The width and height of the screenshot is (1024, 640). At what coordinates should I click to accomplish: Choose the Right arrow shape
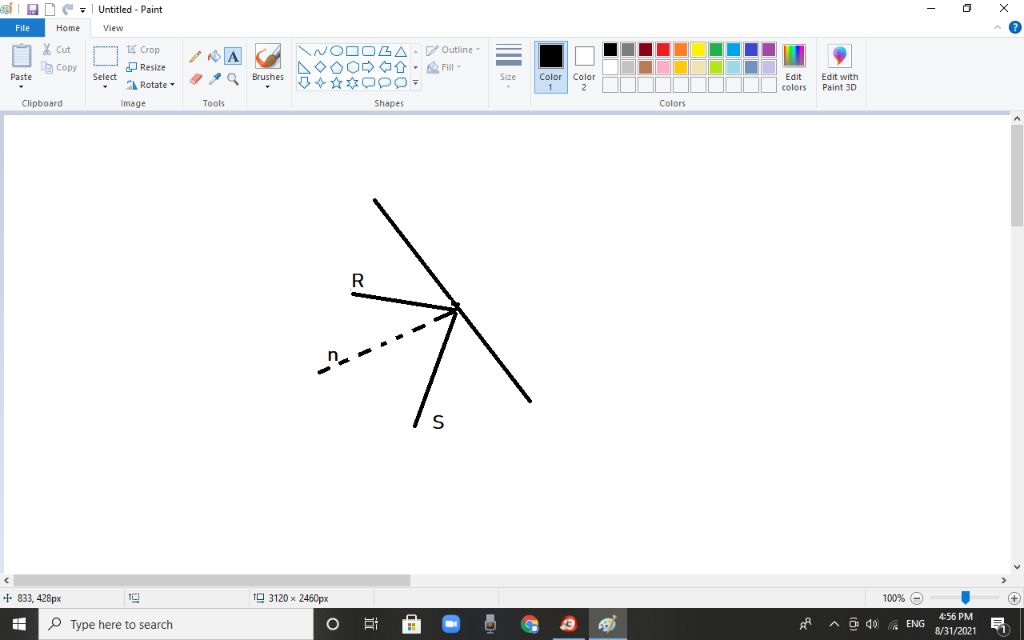[x=368, y=67]
